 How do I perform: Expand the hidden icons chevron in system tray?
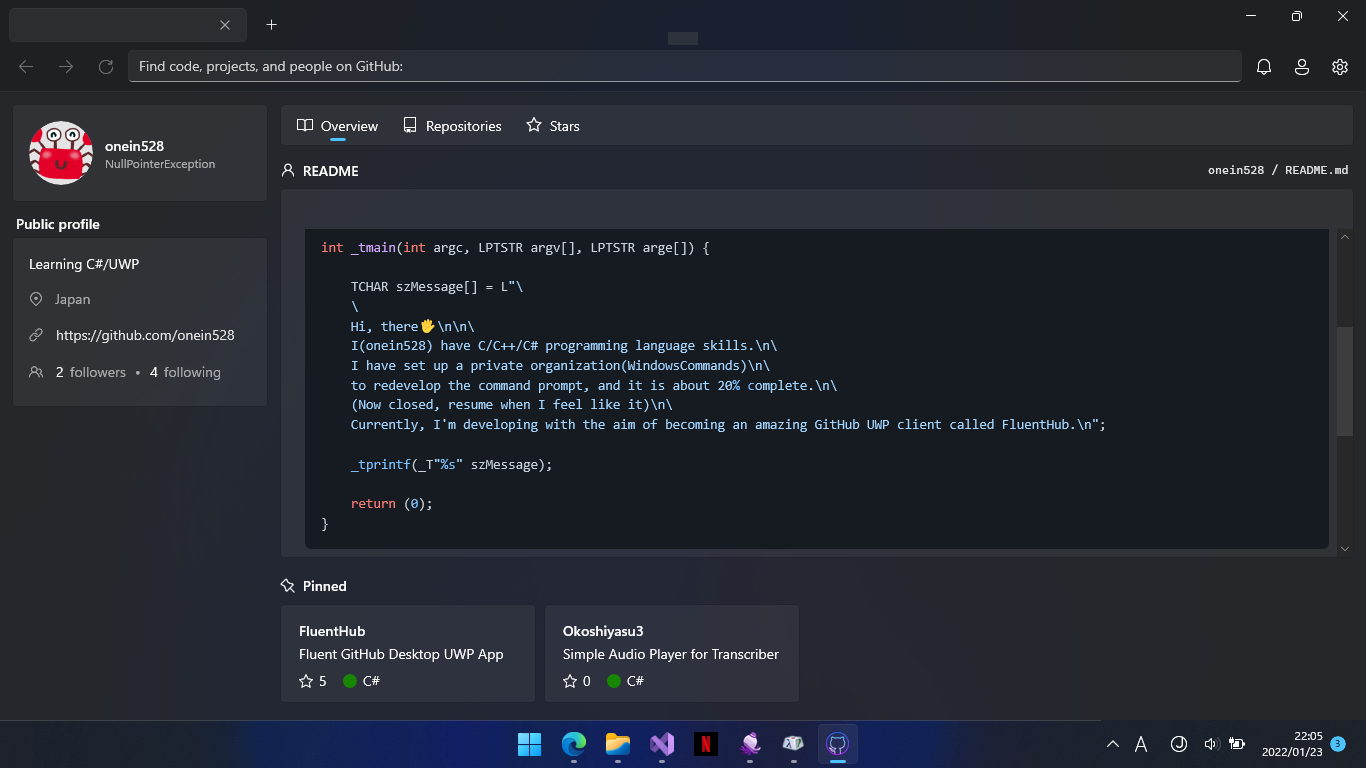(1112, 744)
